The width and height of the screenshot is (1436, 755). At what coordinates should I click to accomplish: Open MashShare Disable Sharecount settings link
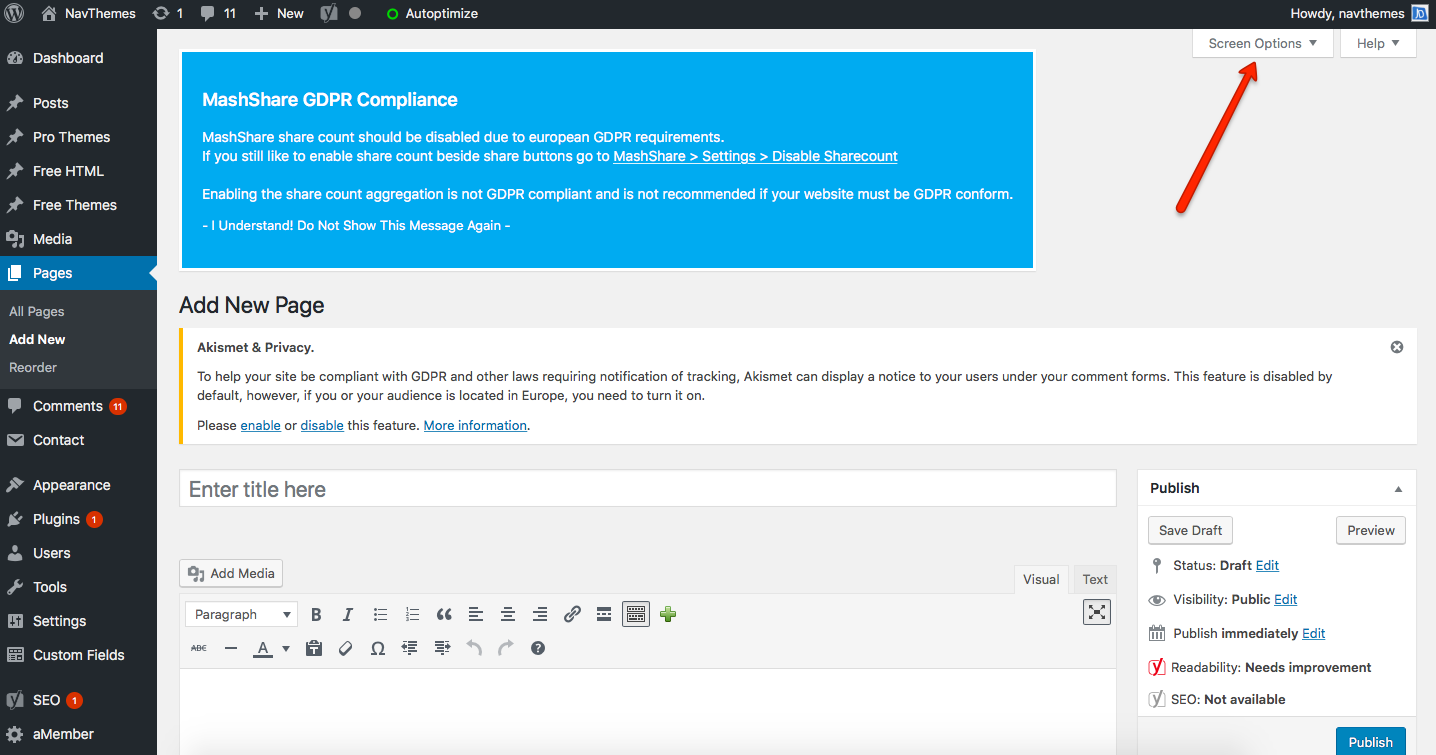tap(755, 156)
